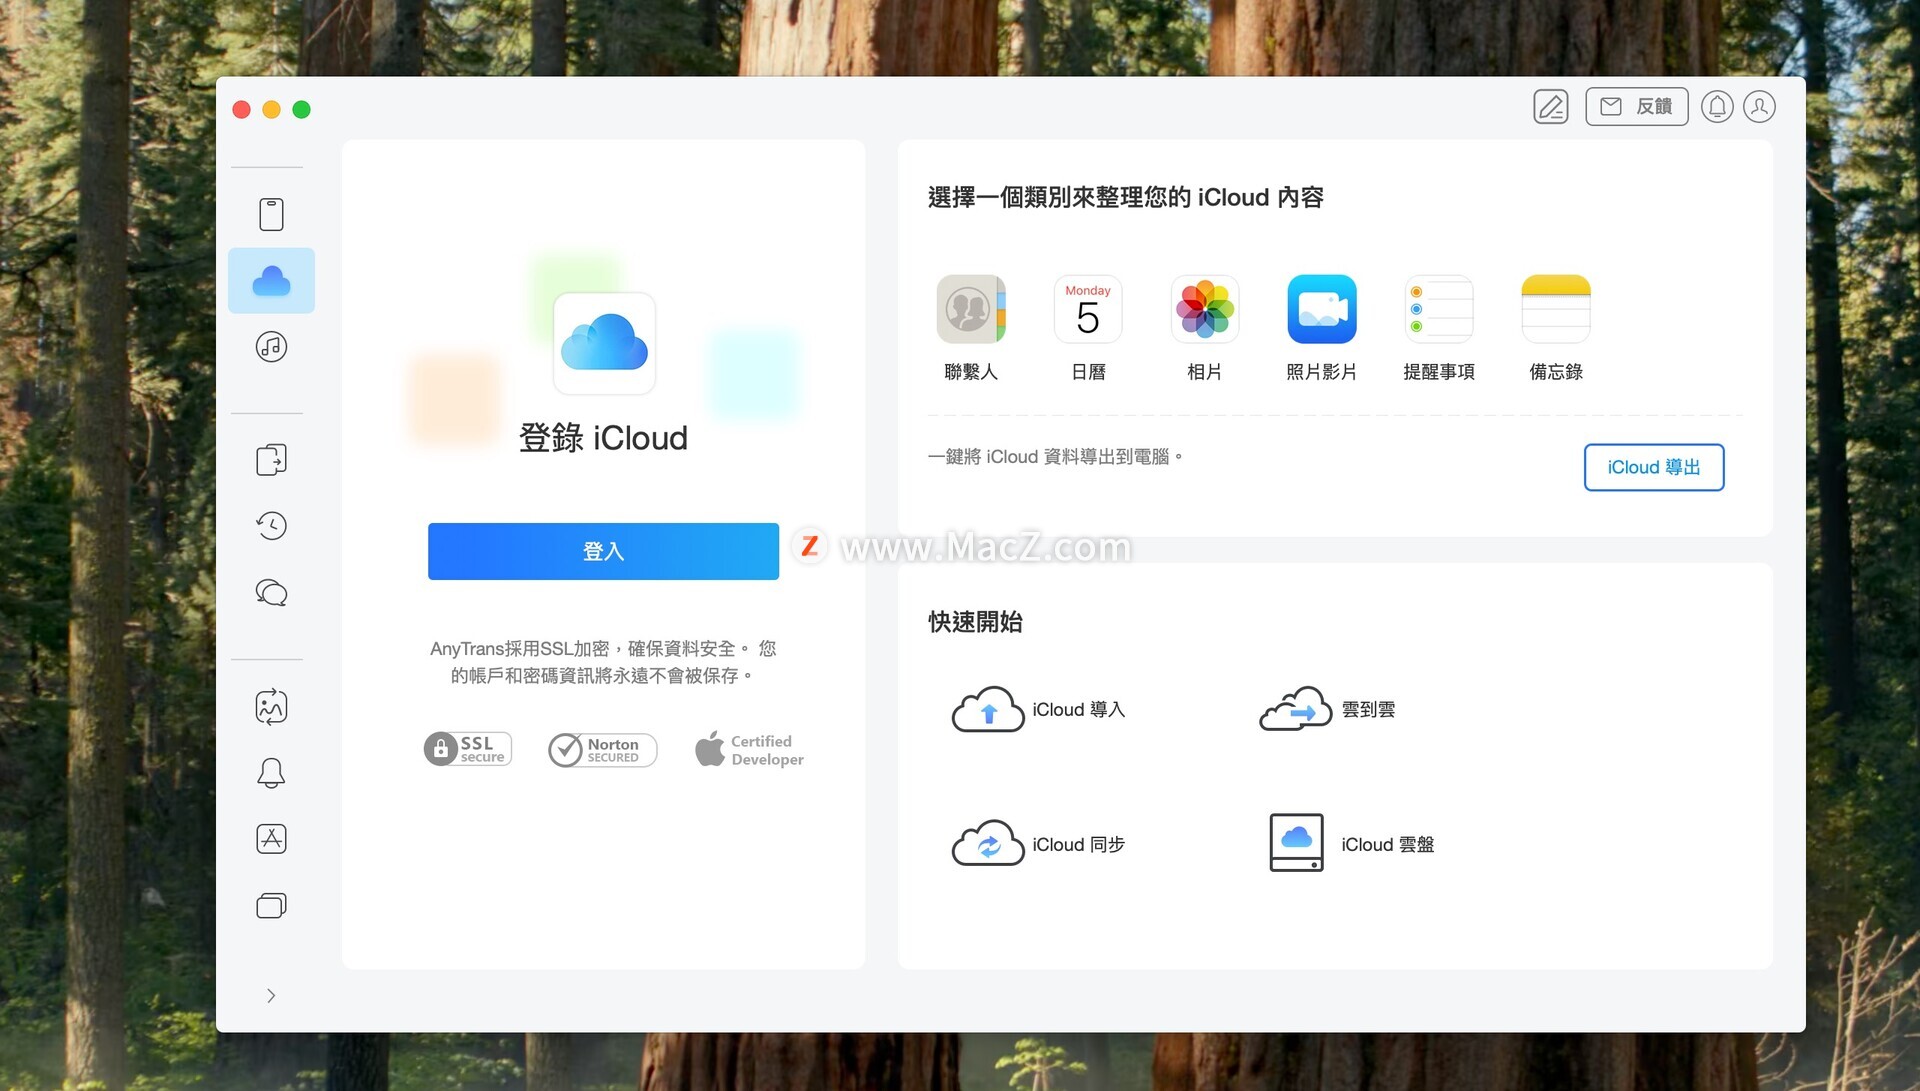Click the Apple Certified Developer badge
This screenshot has height=1091, width=1920.
tap(749, 750)
